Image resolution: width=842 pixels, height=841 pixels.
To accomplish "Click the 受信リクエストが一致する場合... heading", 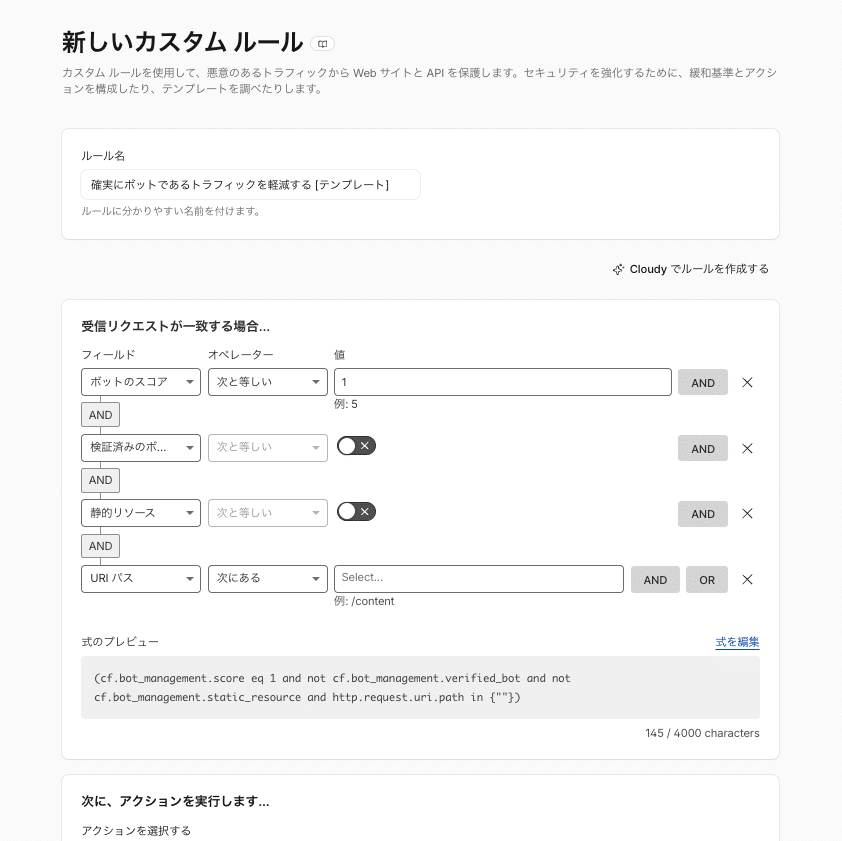I will [176, 326].
